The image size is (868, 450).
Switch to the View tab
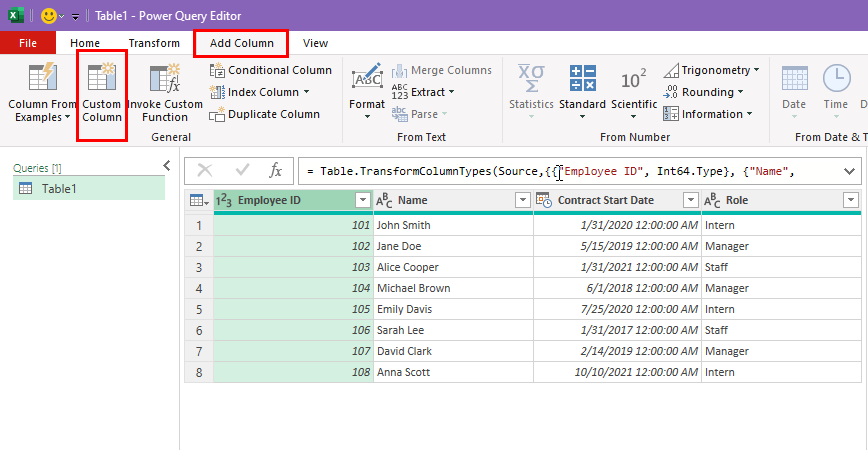point(315,43)
